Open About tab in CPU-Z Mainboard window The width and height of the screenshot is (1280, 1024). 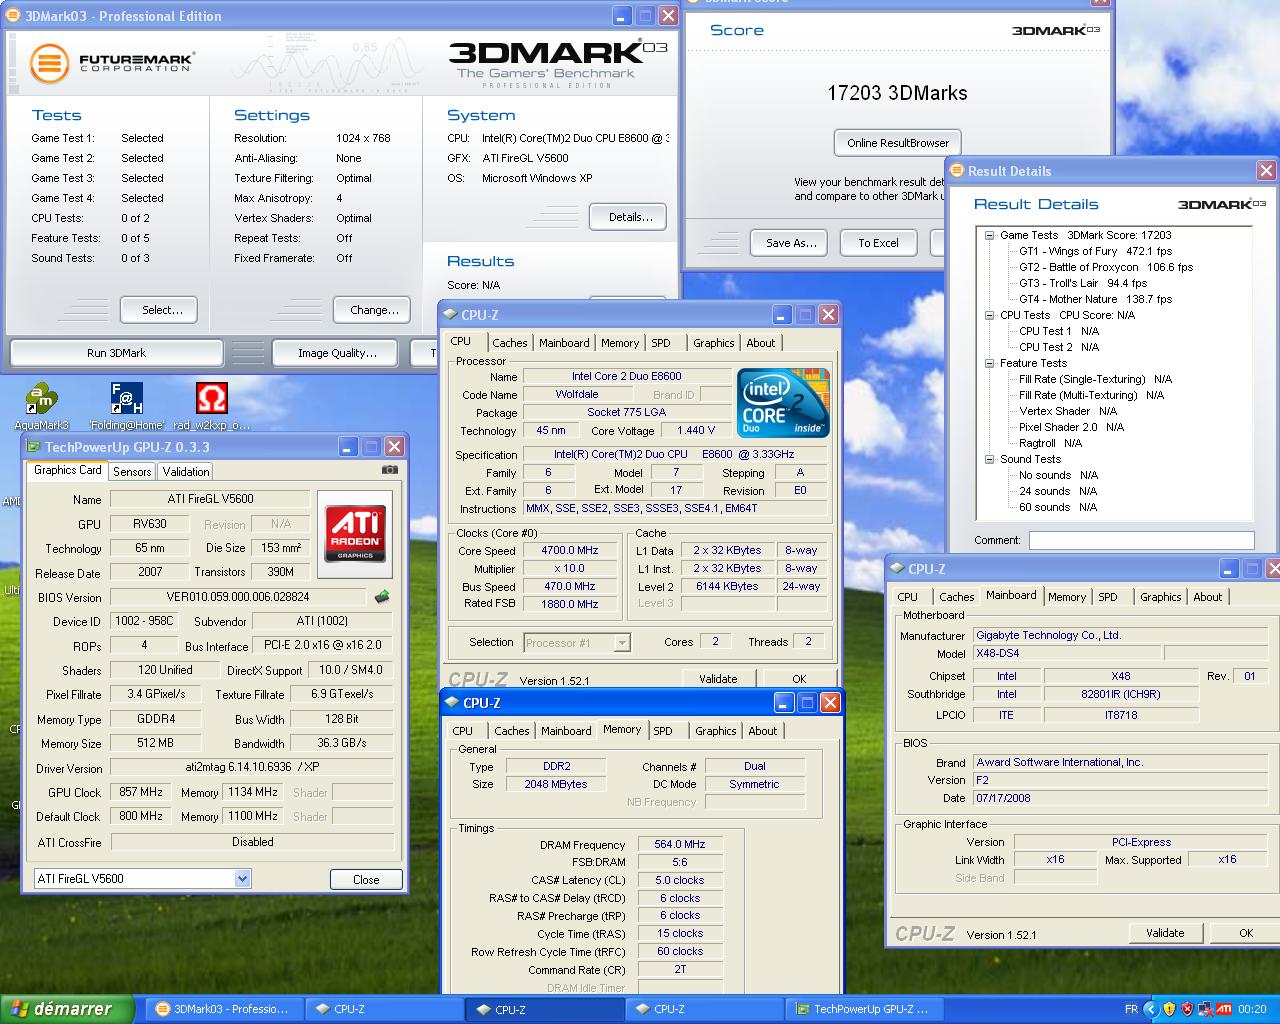coord(1207,597)
